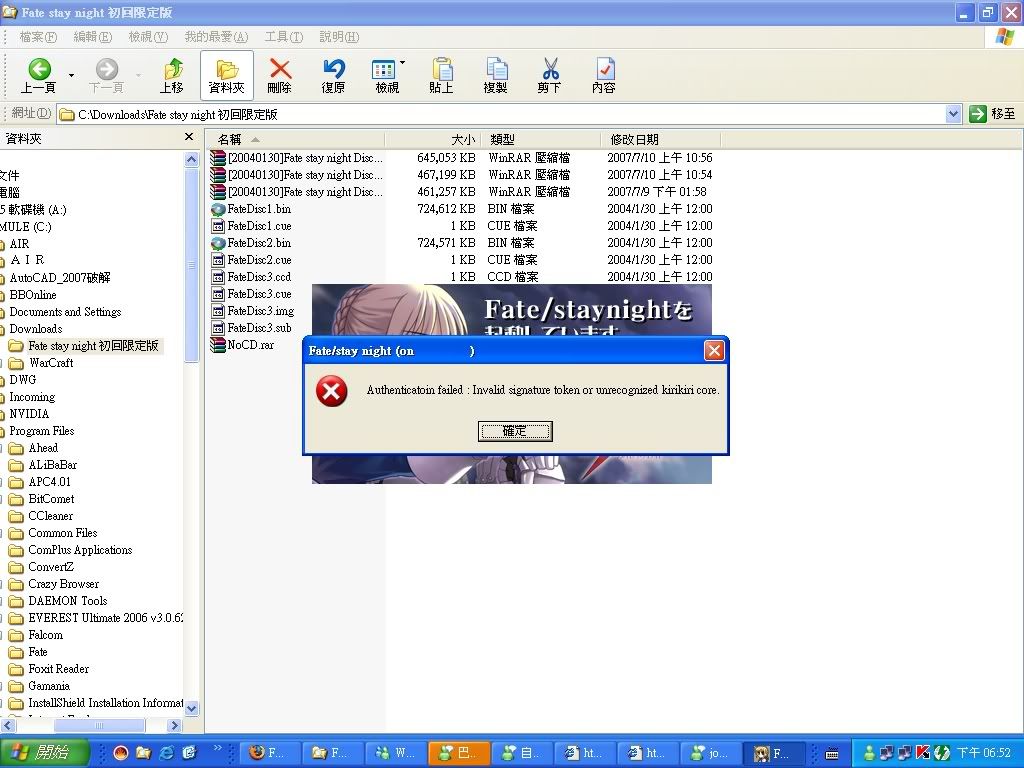Select the DAEMON Tools folder in tree
The width and height of the screenshot is (1024, 768).
click(x=67, y=601)
